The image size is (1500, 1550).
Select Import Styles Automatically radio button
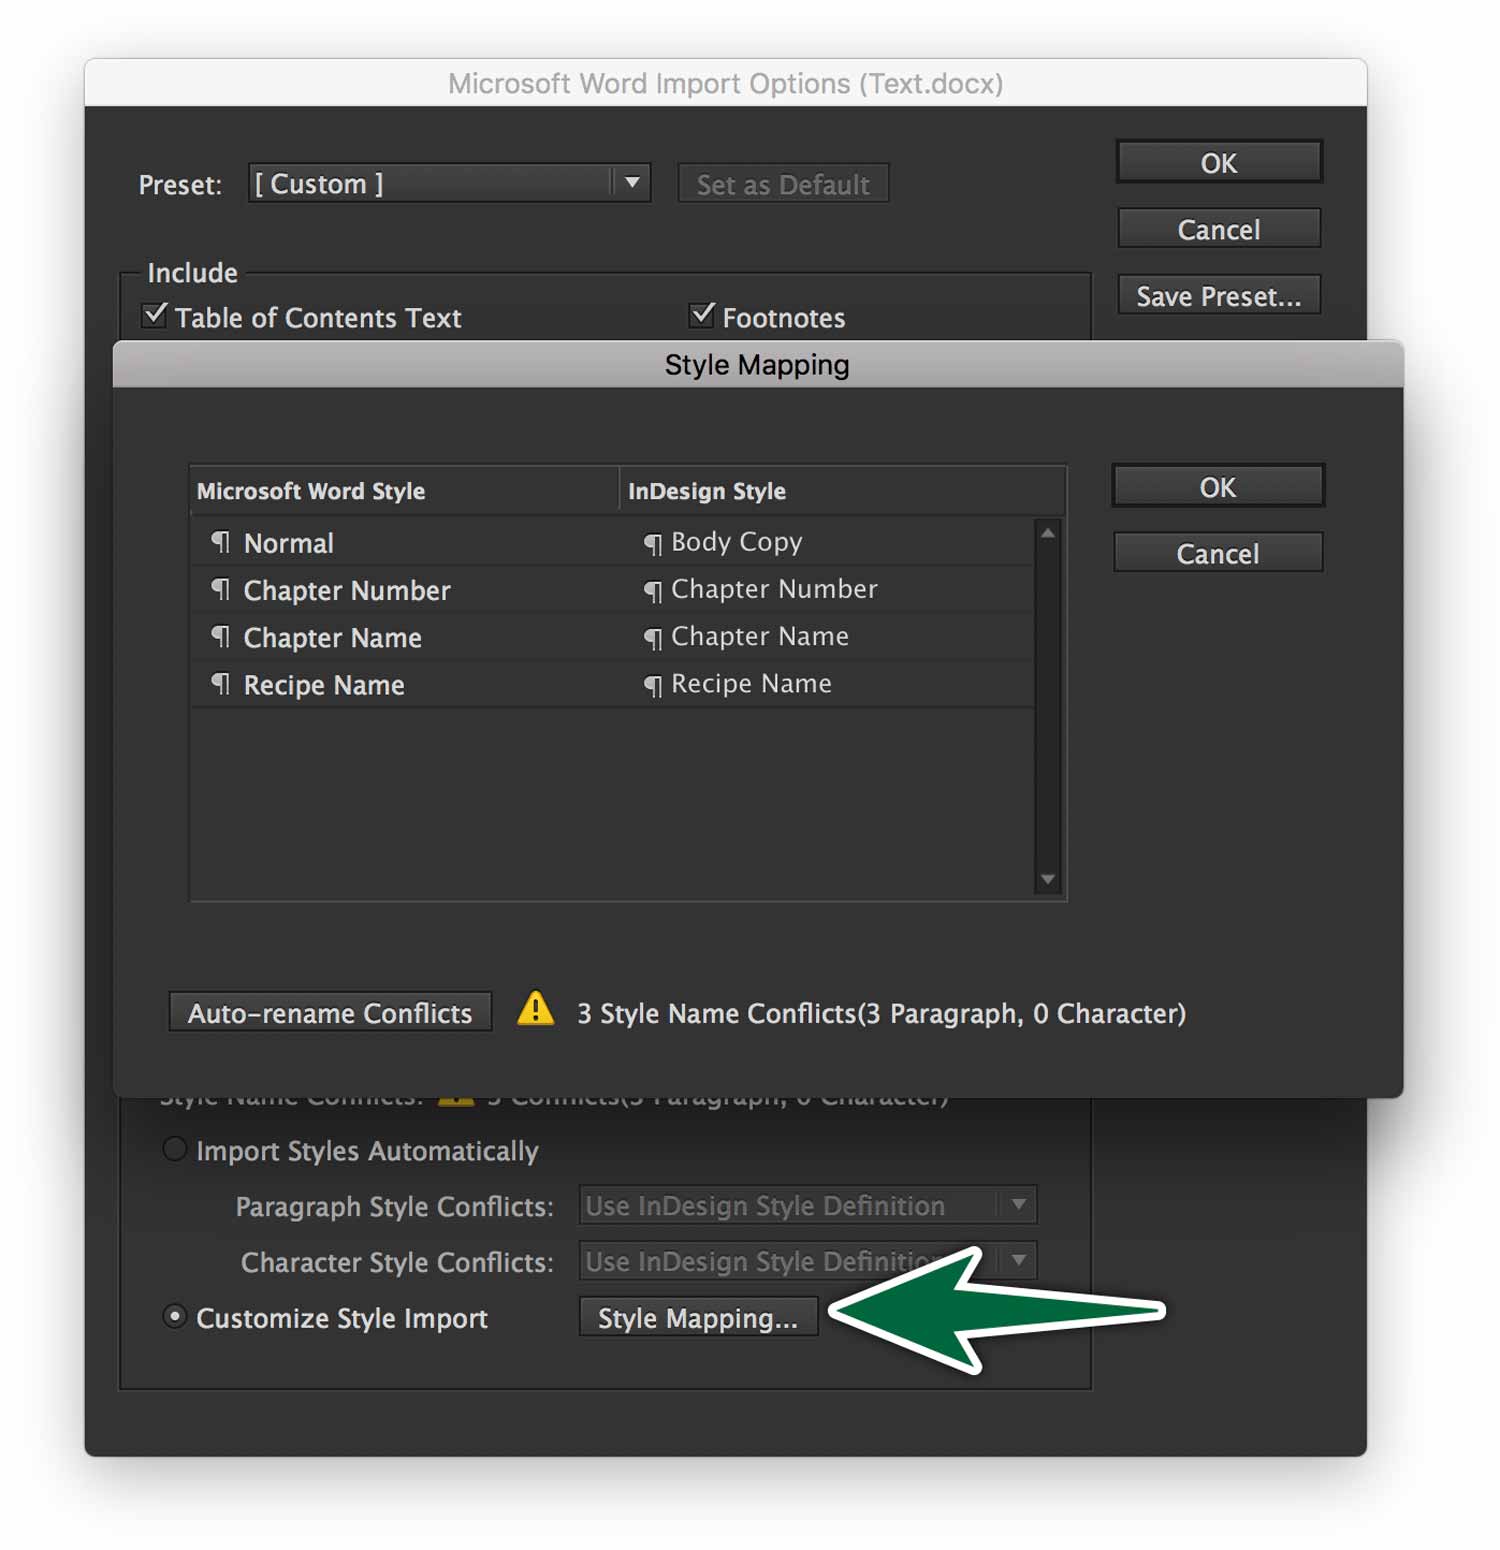[x=175, y=1149]
